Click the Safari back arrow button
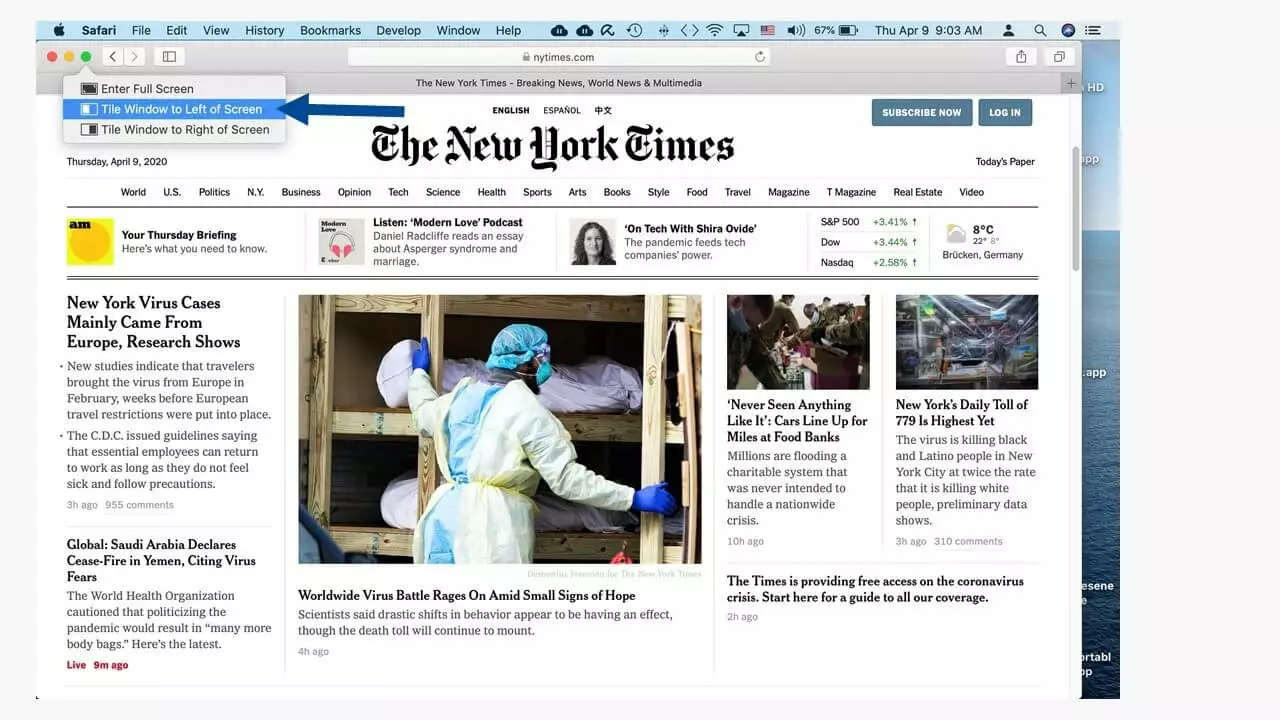The width and height of the screenshot is (1280, 720). tap(113, 57)
